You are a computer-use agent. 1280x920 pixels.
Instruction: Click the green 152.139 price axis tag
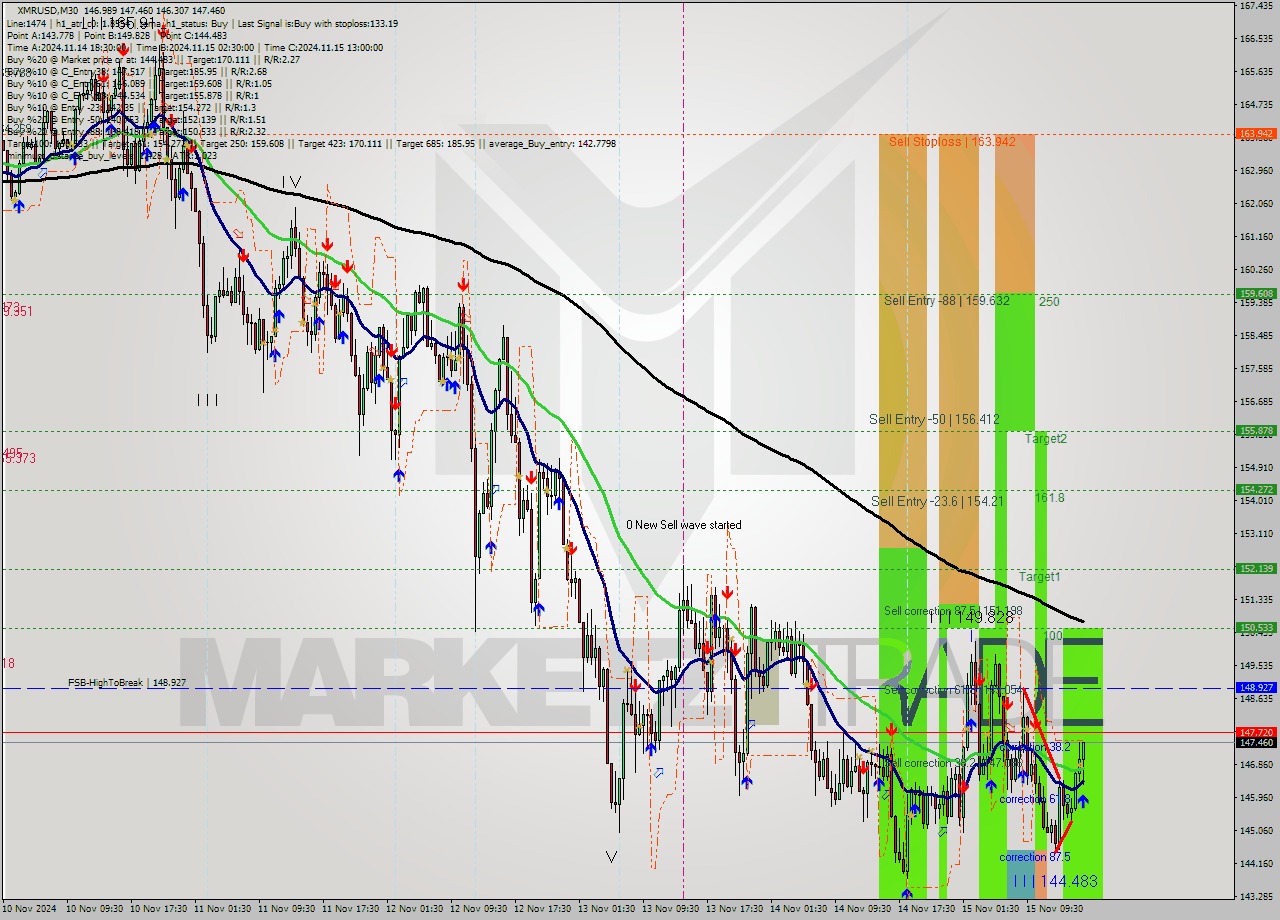coord(1255,569)
